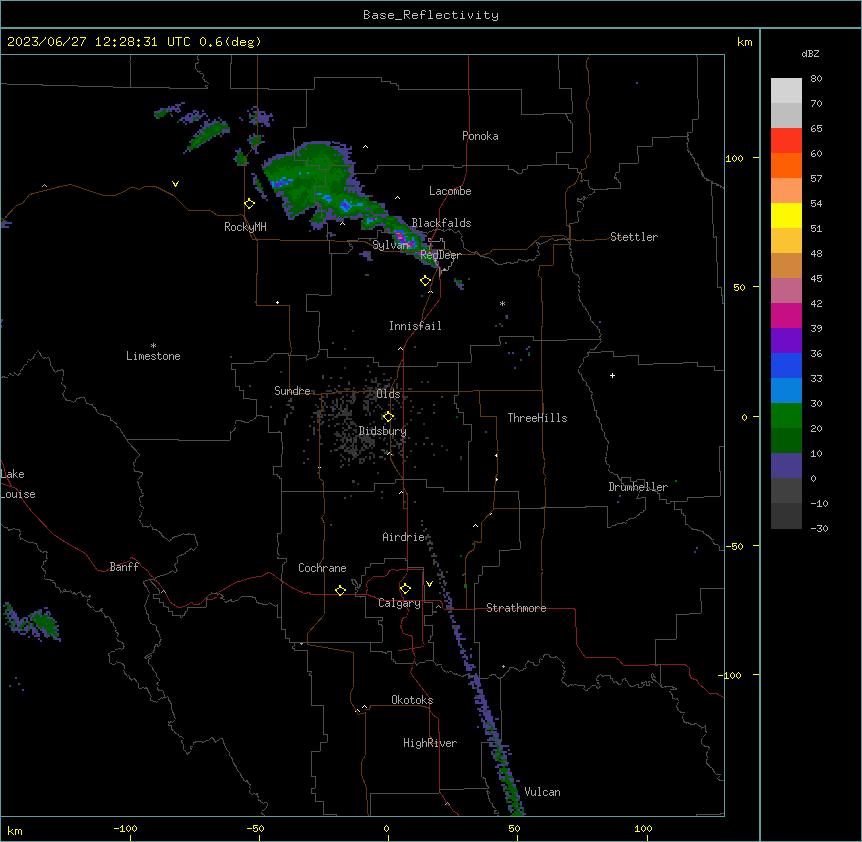Select the yellow diamond marker above Calgary label
Image resolution: width=862 pixels, height=842 pixels.
405,589
